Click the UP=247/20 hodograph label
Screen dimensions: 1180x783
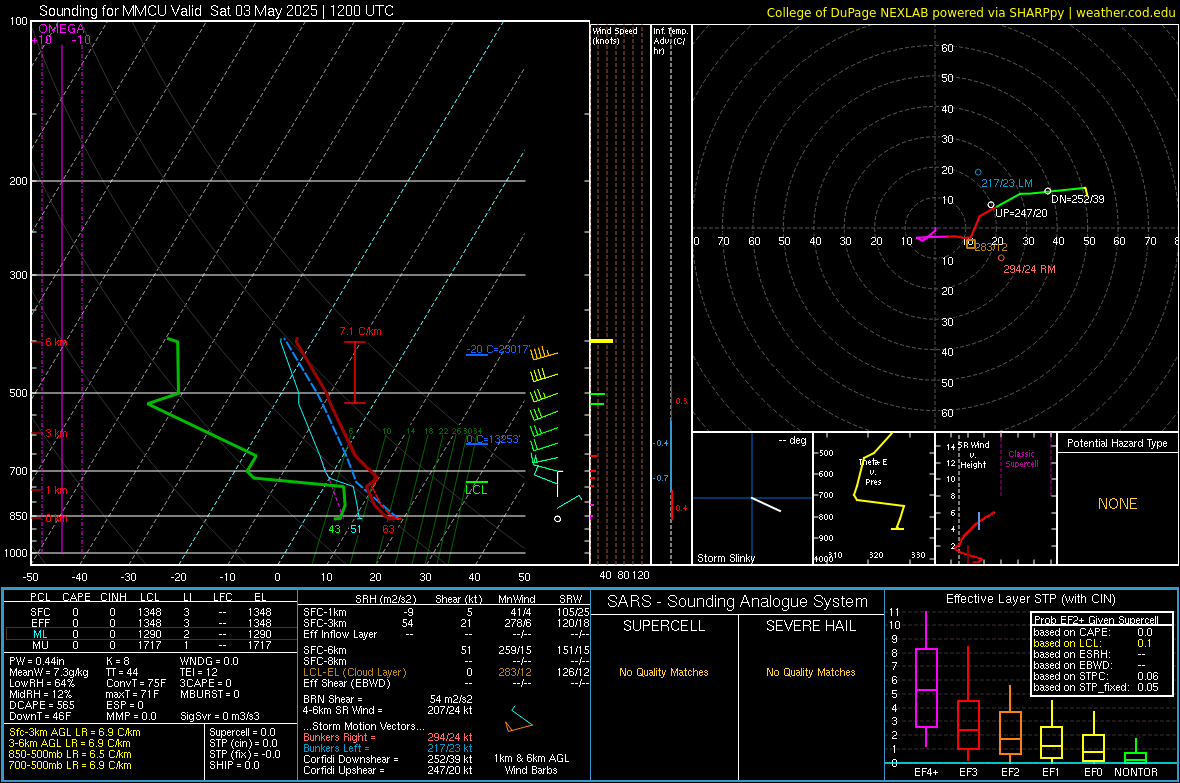click(x=1021, y=213)
